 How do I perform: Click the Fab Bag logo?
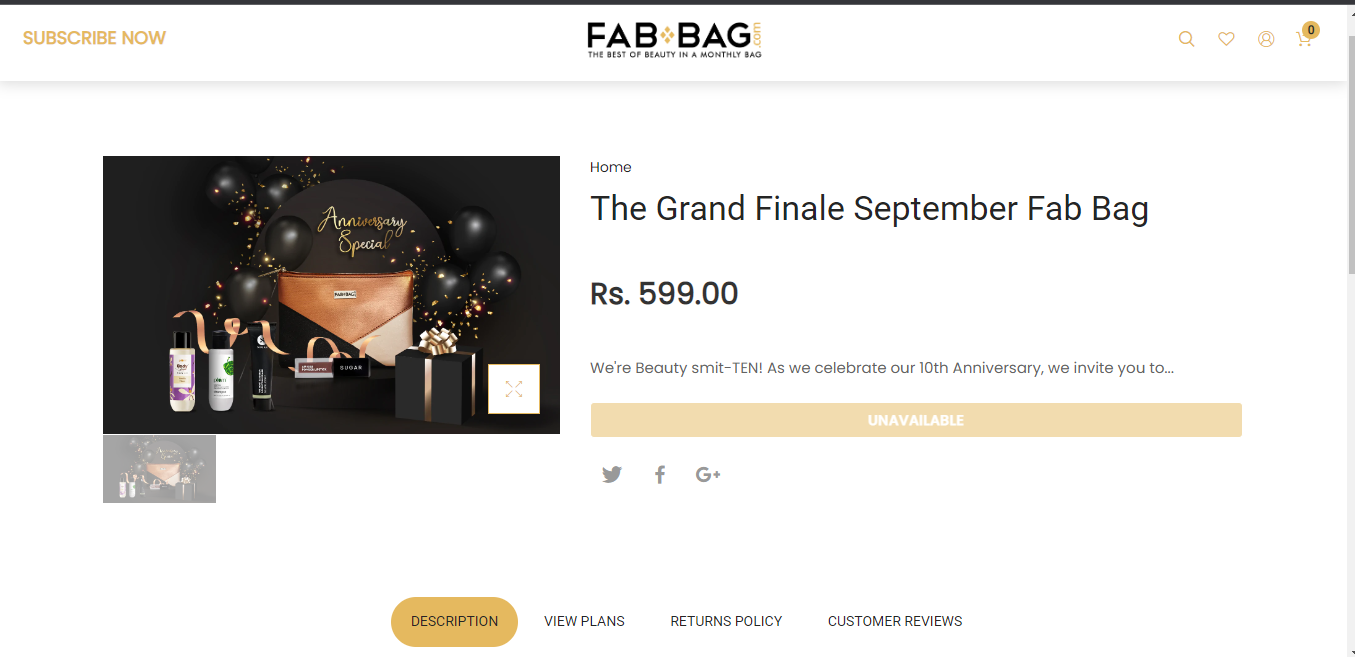(x=675, y=40)
